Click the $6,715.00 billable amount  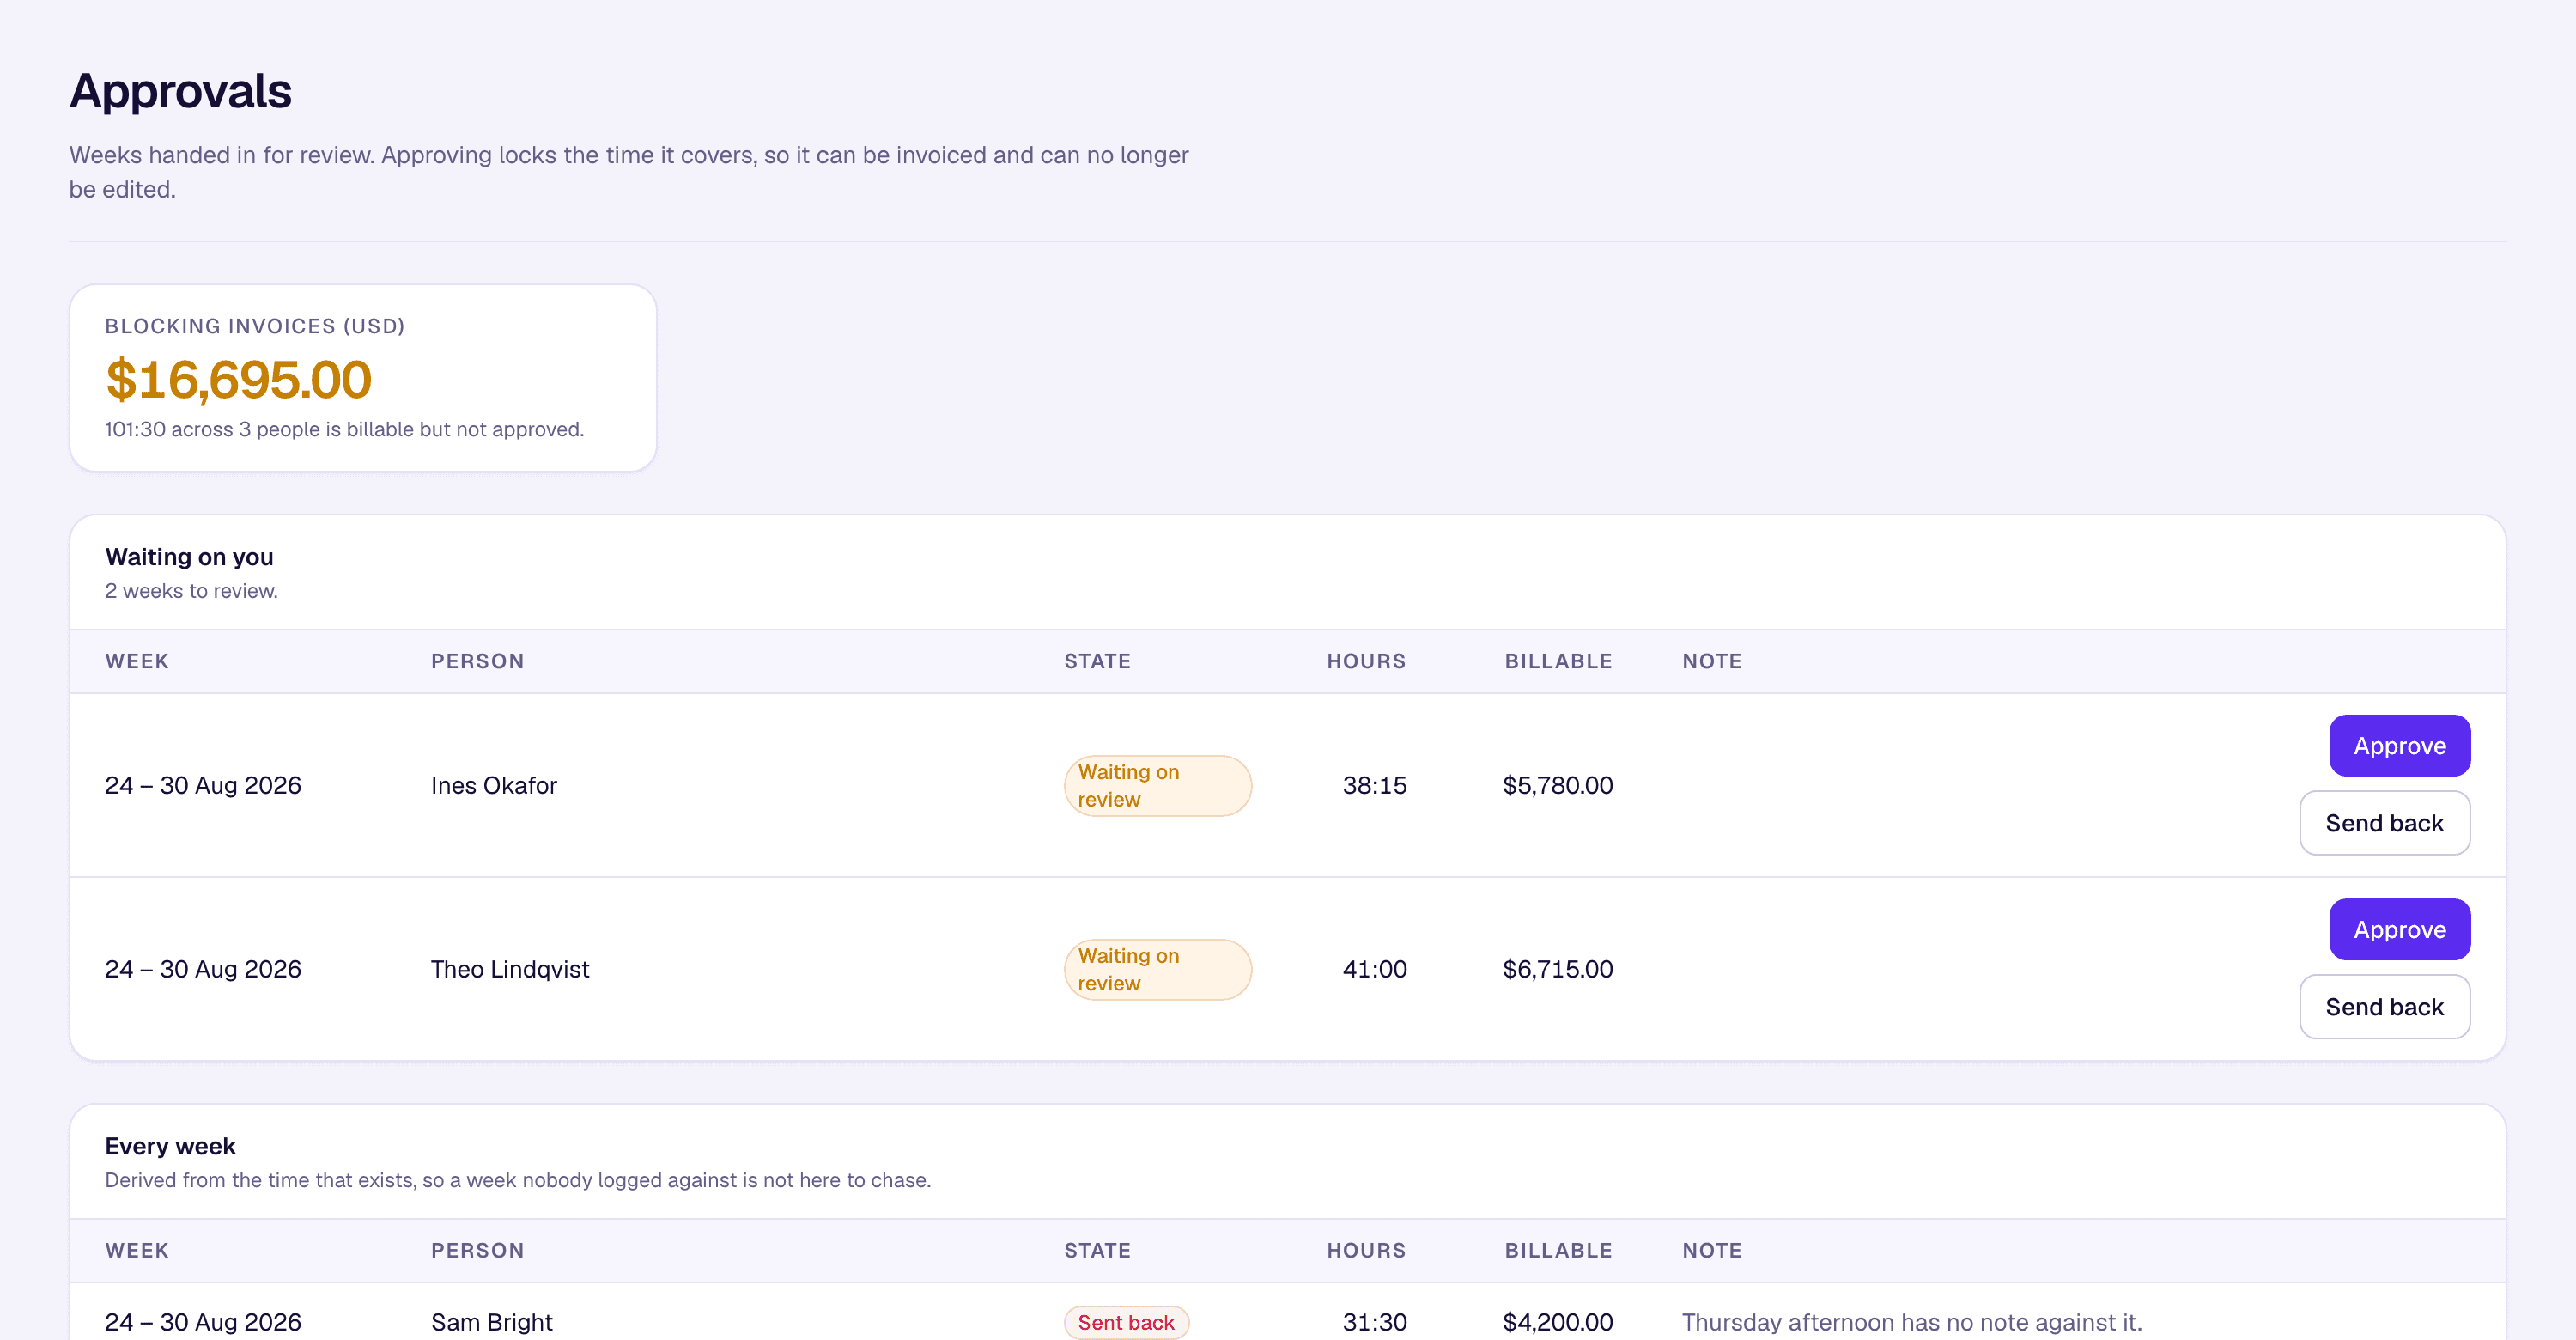click(x=1557, y=969)
